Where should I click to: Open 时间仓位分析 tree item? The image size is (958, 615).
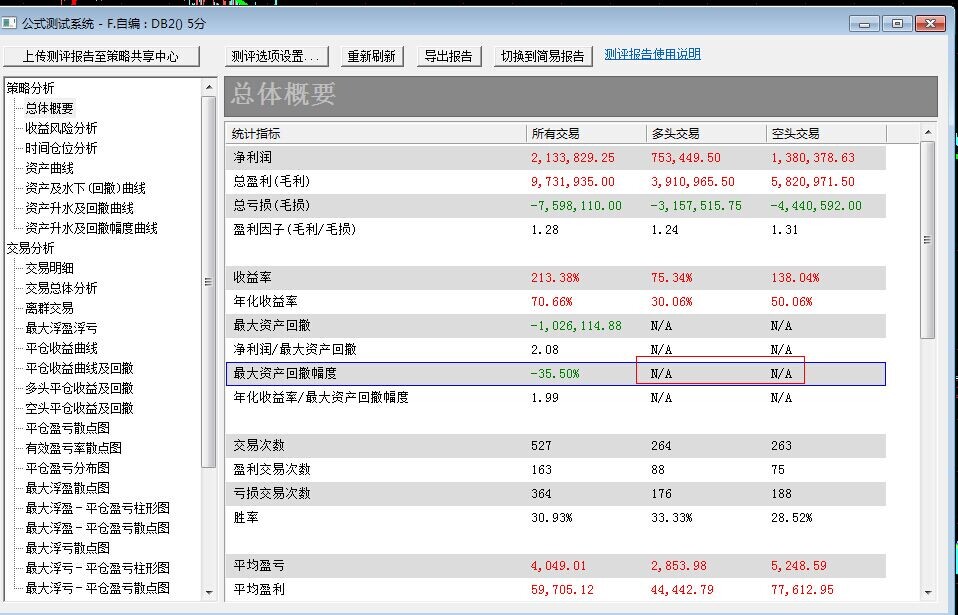61,148
